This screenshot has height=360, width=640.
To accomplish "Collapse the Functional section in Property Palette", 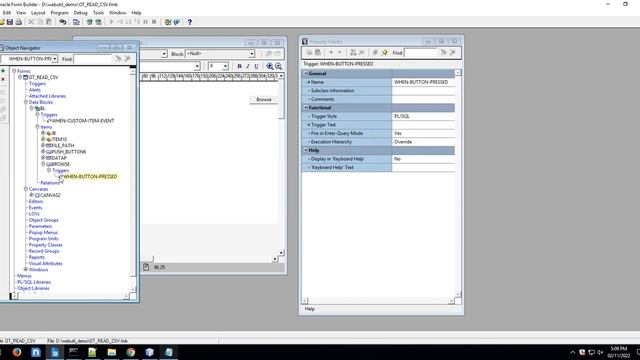I will point(306,108).
